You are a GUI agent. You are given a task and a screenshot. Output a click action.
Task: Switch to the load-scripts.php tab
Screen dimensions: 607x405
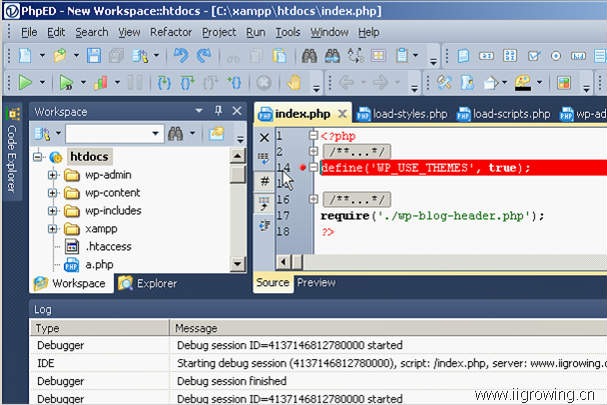(x=503, y=114)
